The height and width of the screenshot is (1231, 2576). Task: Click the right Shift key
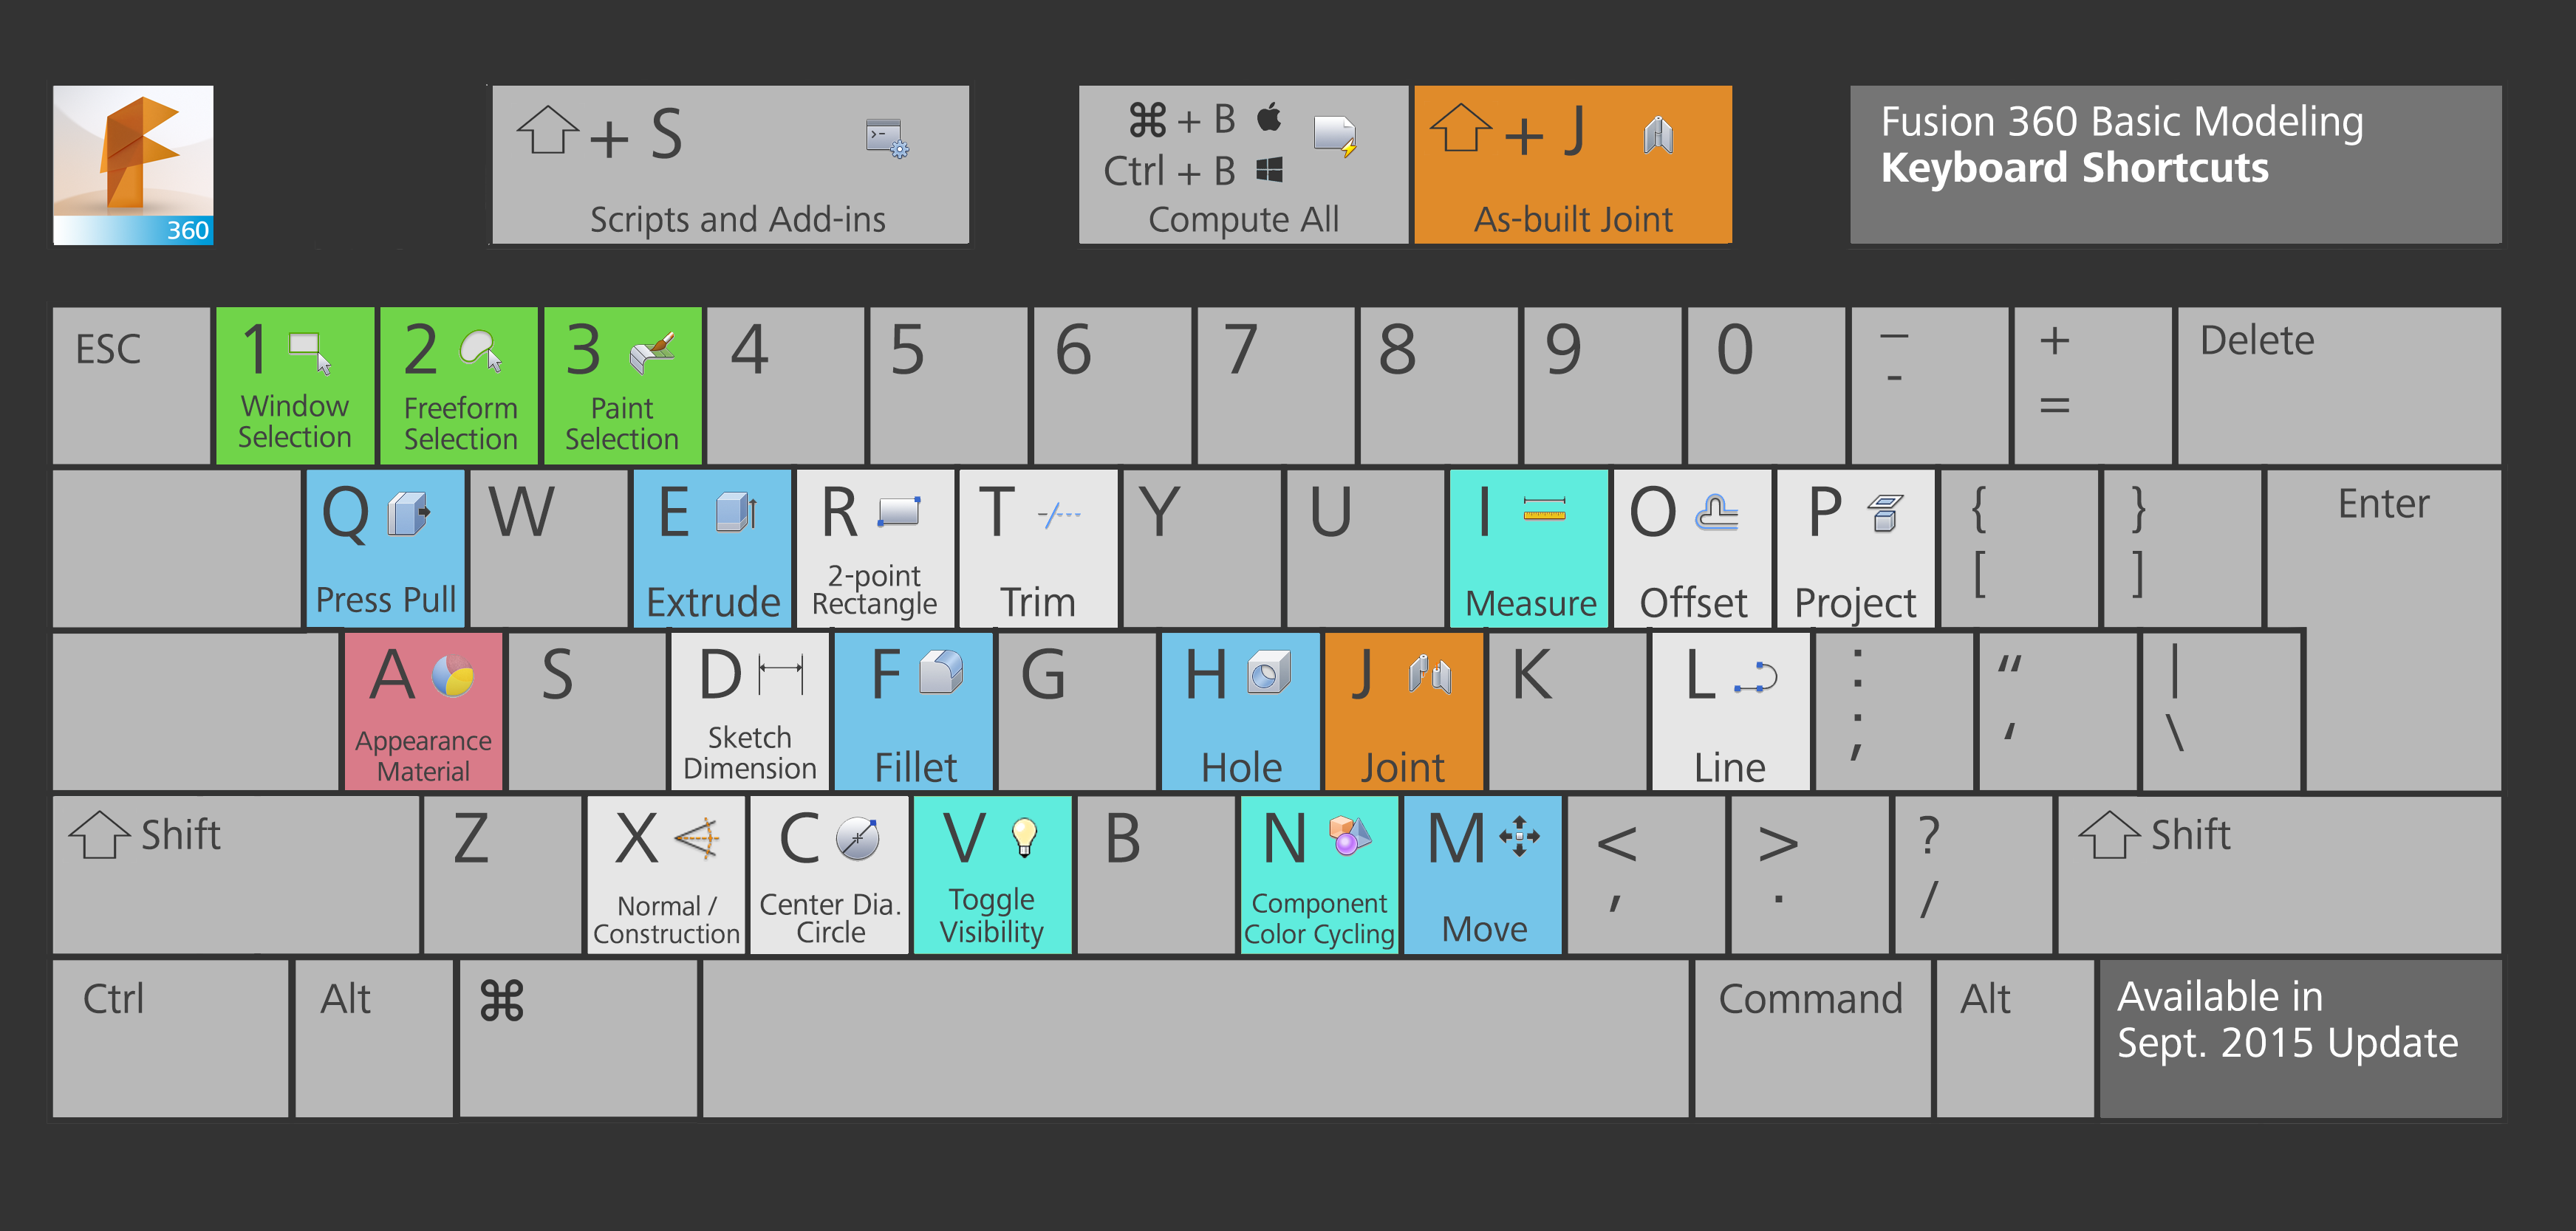pos(2280,874)
